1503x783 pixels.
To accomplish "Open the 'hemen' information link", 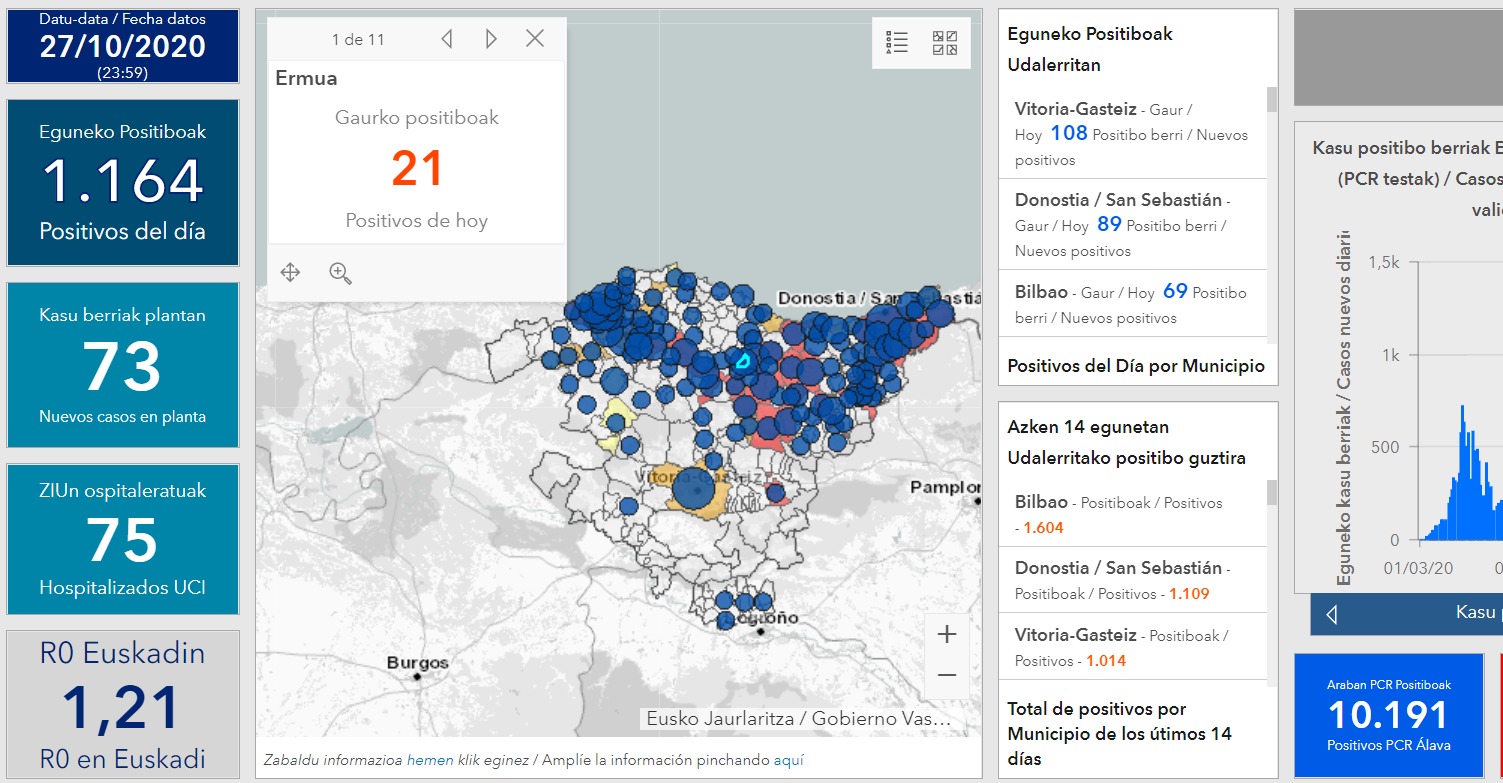I will [429, 760].
